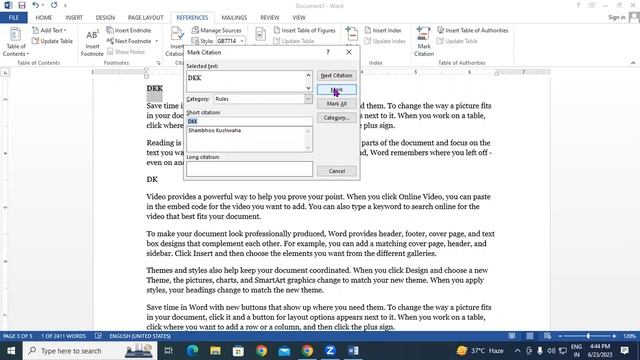The image size is (640, 360).
Task: Click the Redo repeat icon
Action: (54, 5)
